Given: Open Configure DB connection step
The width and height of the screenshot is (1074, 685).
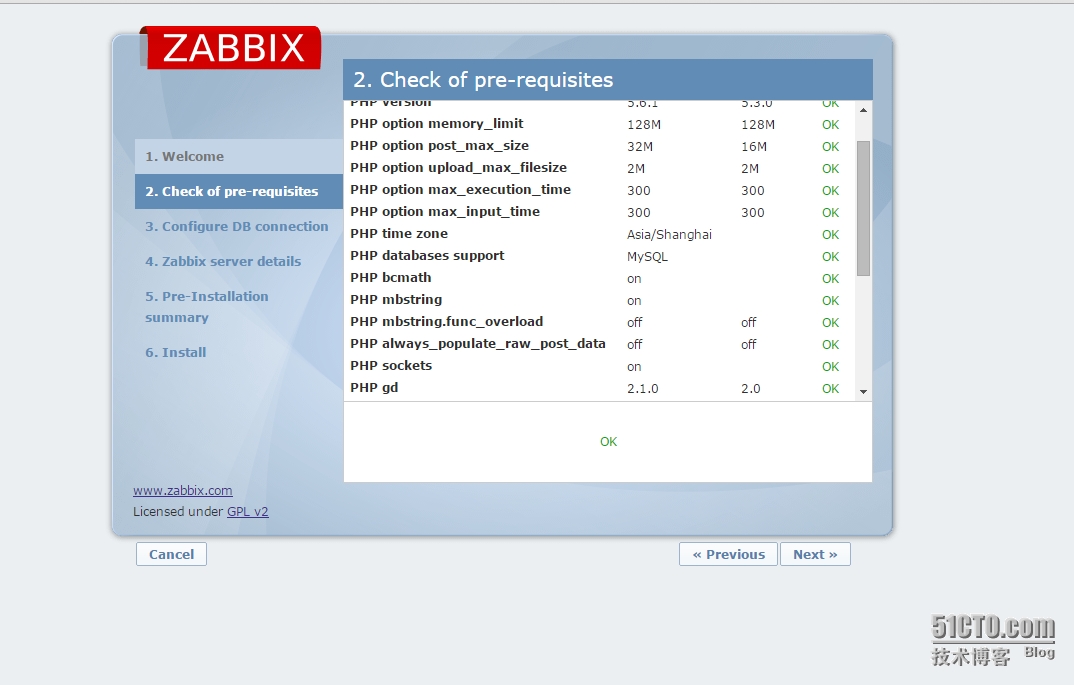Looking at the screenshot, I should (236, 226).
